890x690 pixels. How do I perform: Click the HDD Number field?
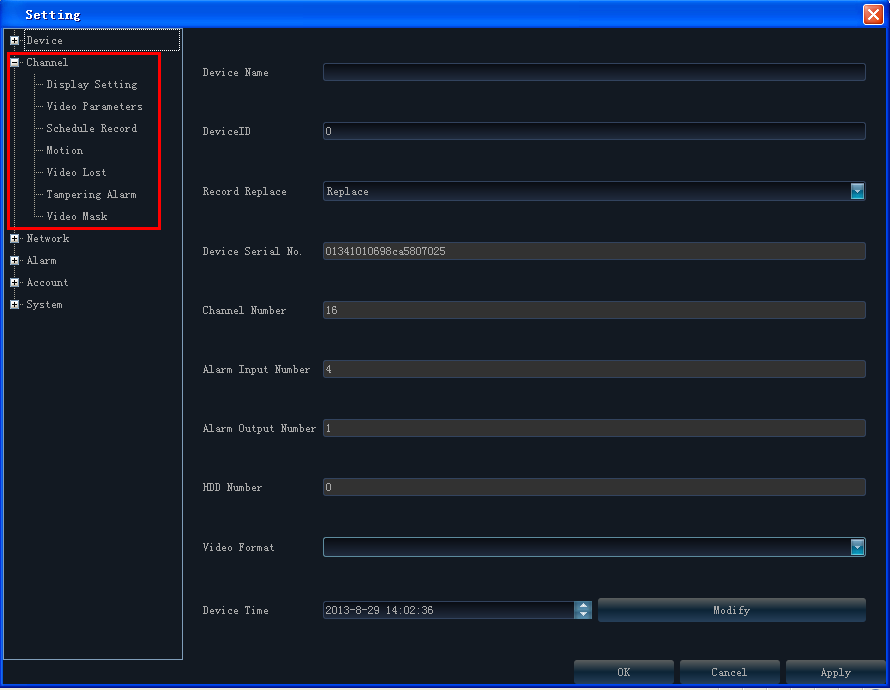click(x=594, y=487)
